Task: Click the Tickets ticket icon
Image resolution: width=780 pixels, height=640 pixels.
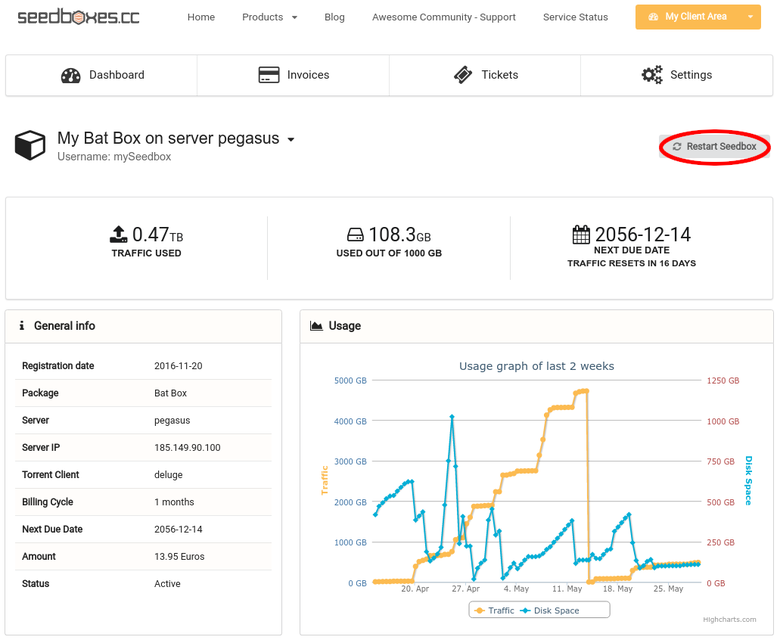Action: (x=463, y=75)
